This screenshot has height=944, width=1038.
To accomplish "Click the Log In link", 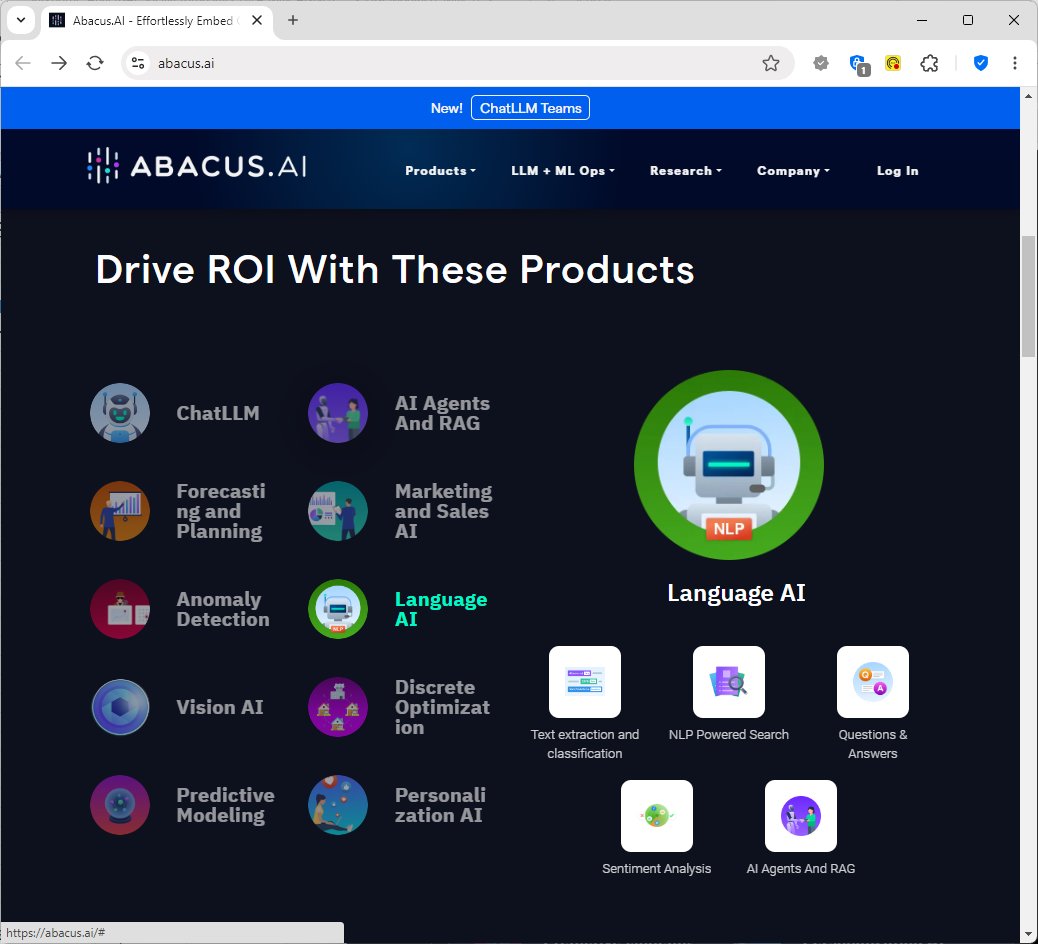I will click(x=897, y=171).
